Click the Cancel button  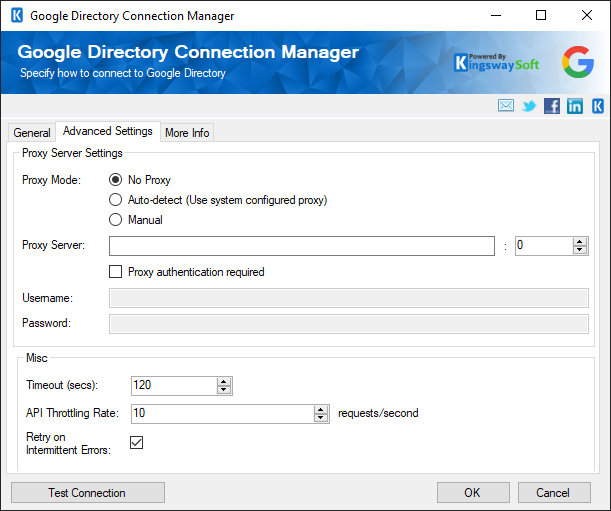coord(554,493)
